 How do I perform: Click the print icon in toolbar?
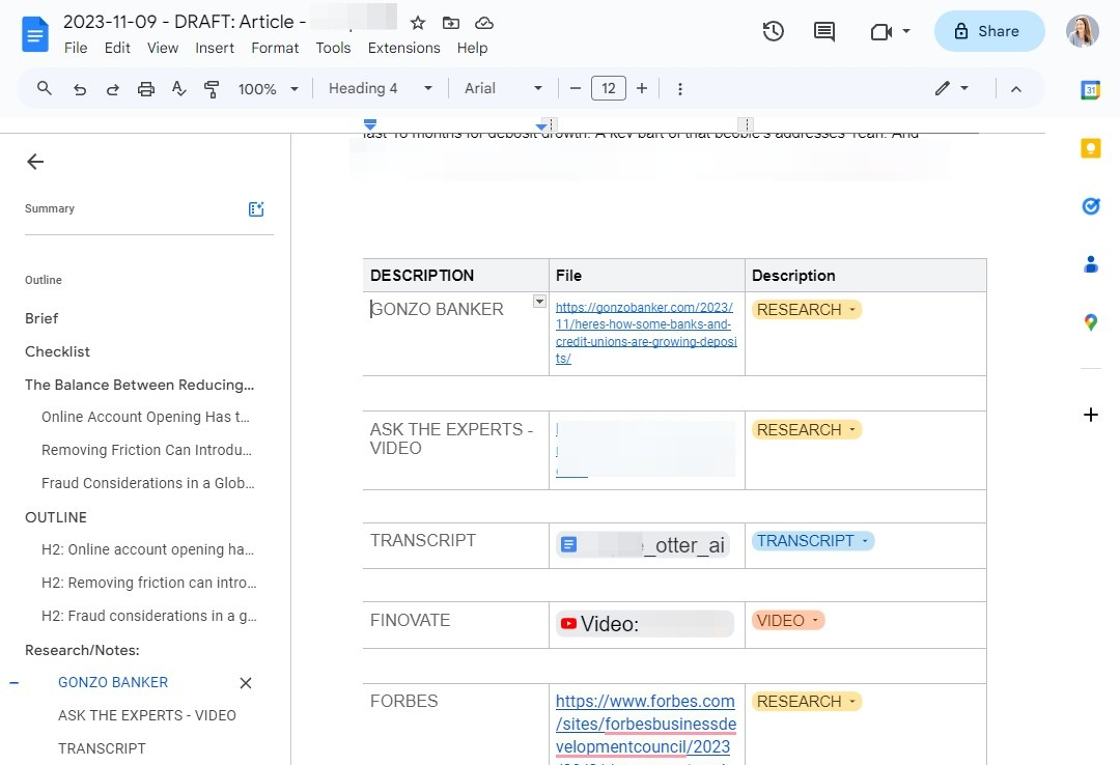[146, 89]
